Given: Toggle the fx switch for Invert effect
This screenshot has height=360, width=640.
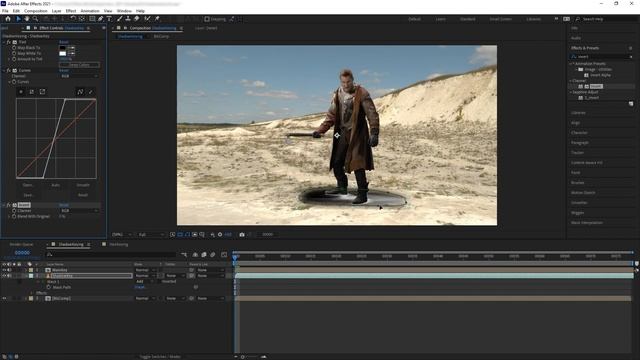Looking at the screenshot, I should tap(9, 205).
